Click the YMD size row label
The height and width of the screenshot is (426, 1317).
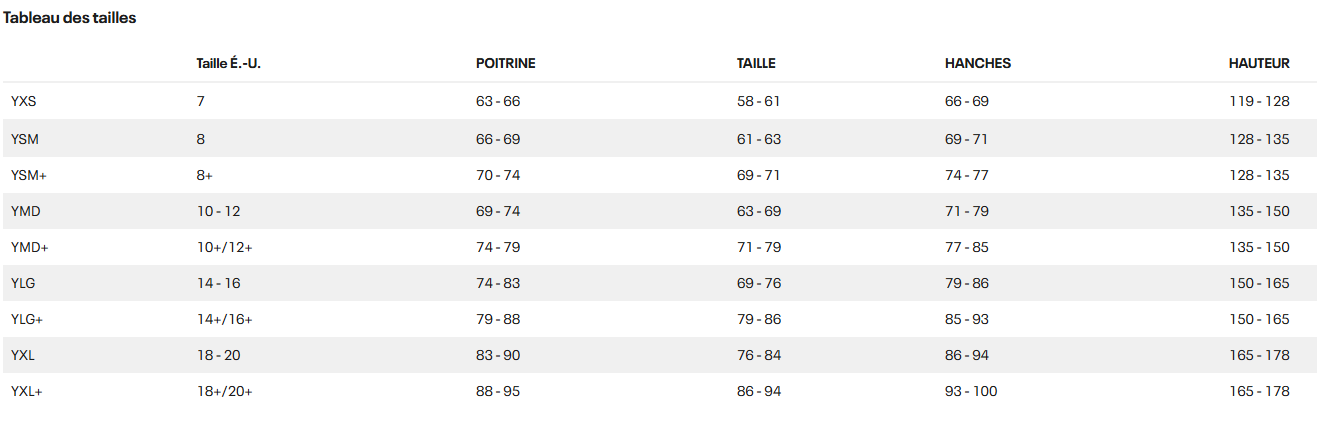click(26, 211)
